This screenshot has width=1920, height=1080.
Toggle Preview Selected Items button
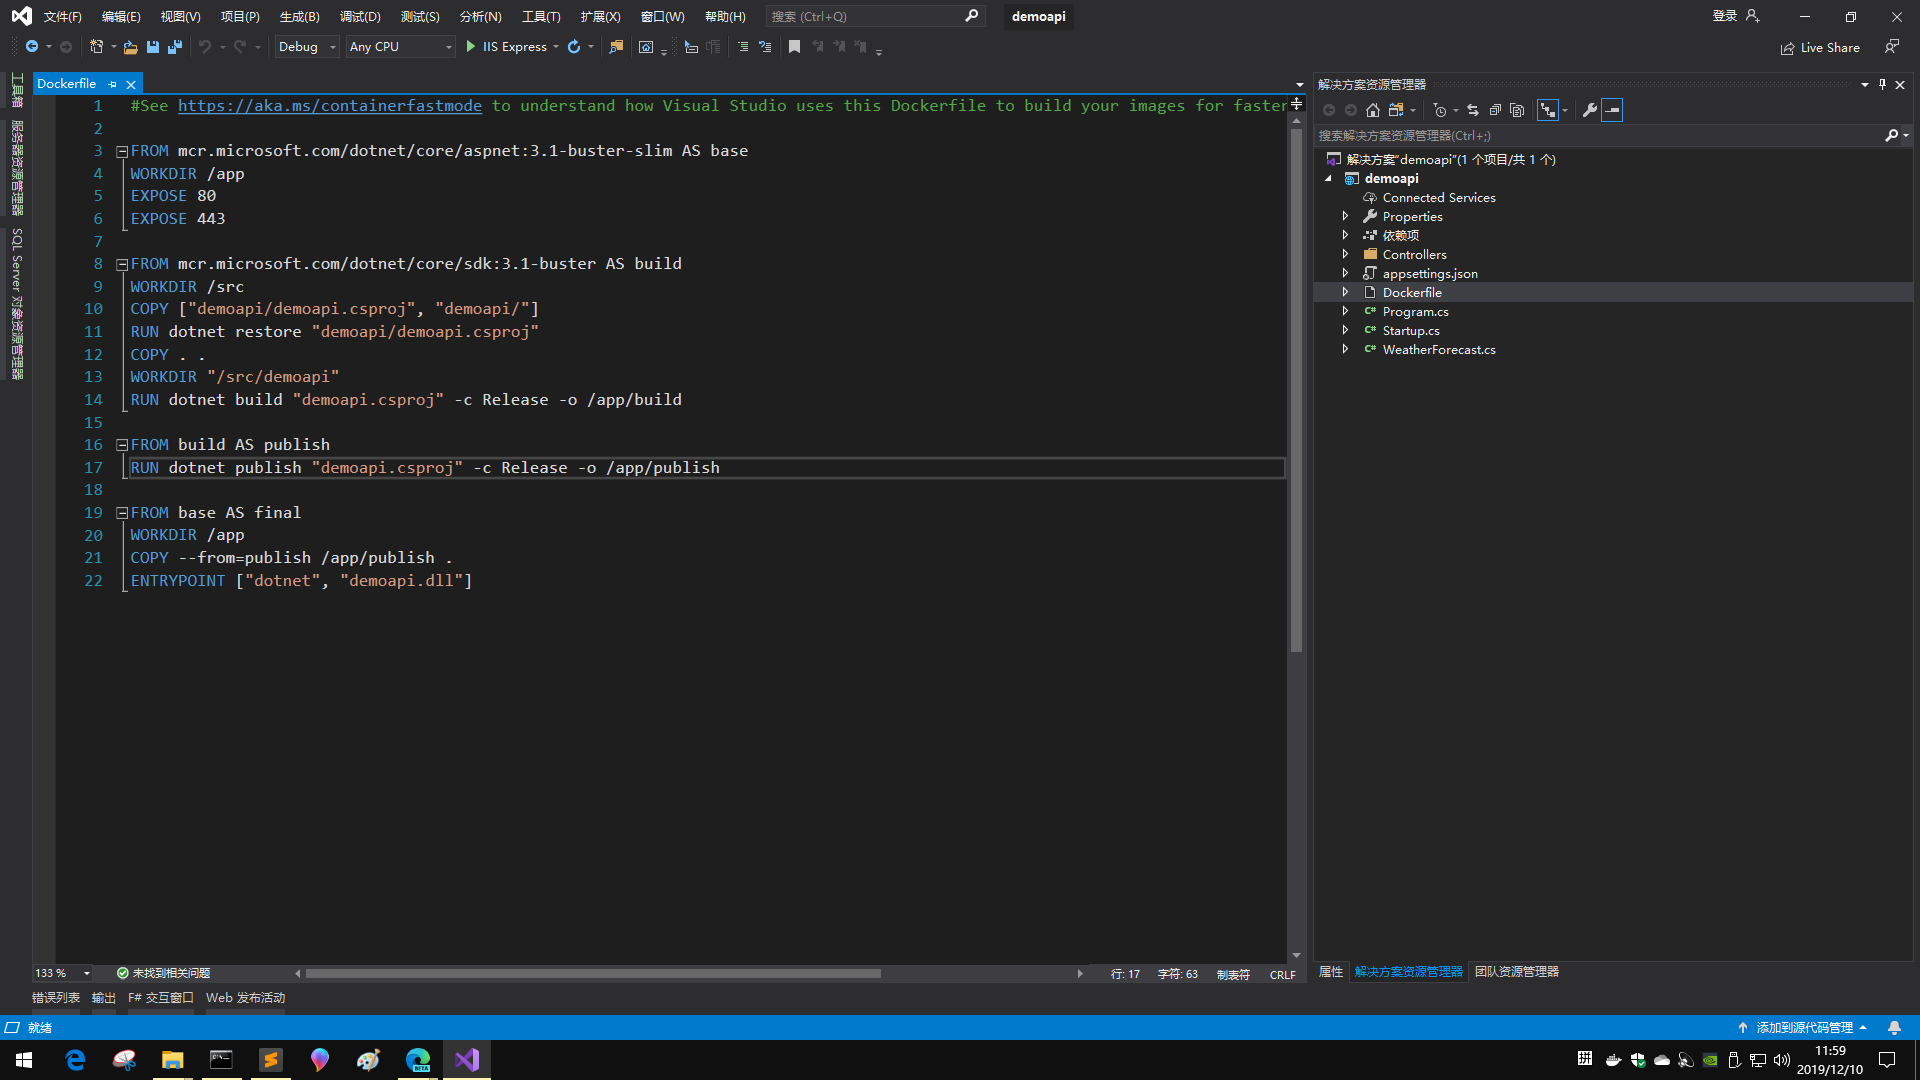(x=1612, y=110)
